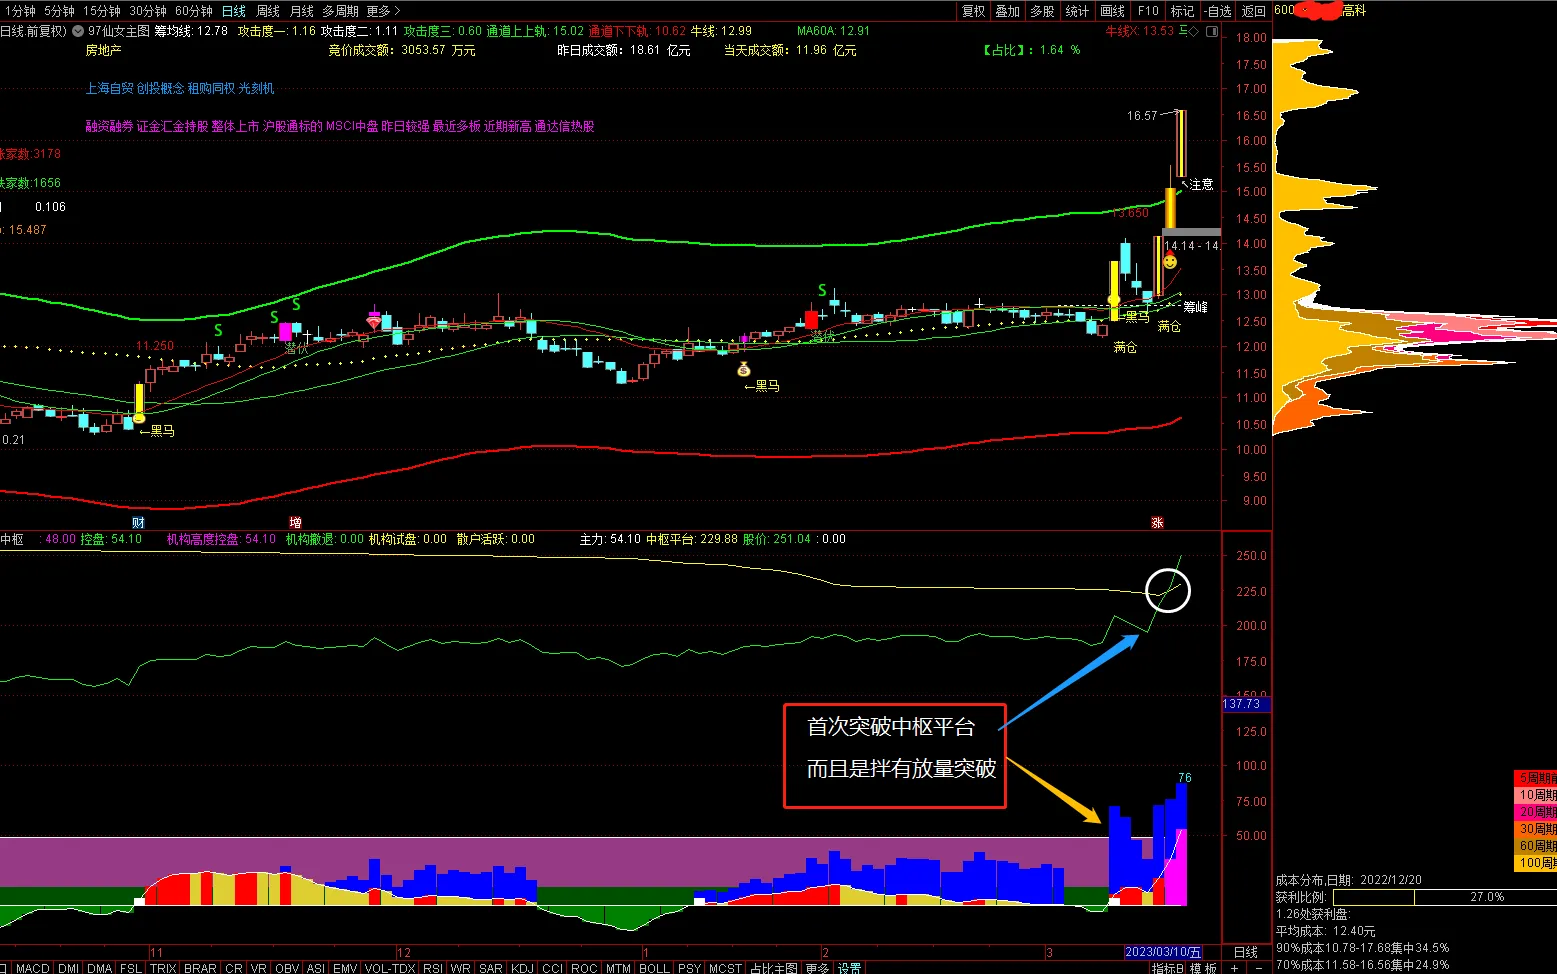
Task: Click the 叠加 overlay button
Action: [1007, 11]
